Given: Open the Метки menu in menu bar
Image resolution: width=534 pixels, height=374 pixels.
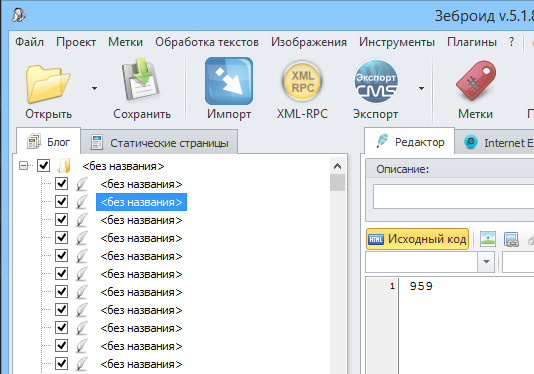Looking at the screenshot, I should (125, 42).
